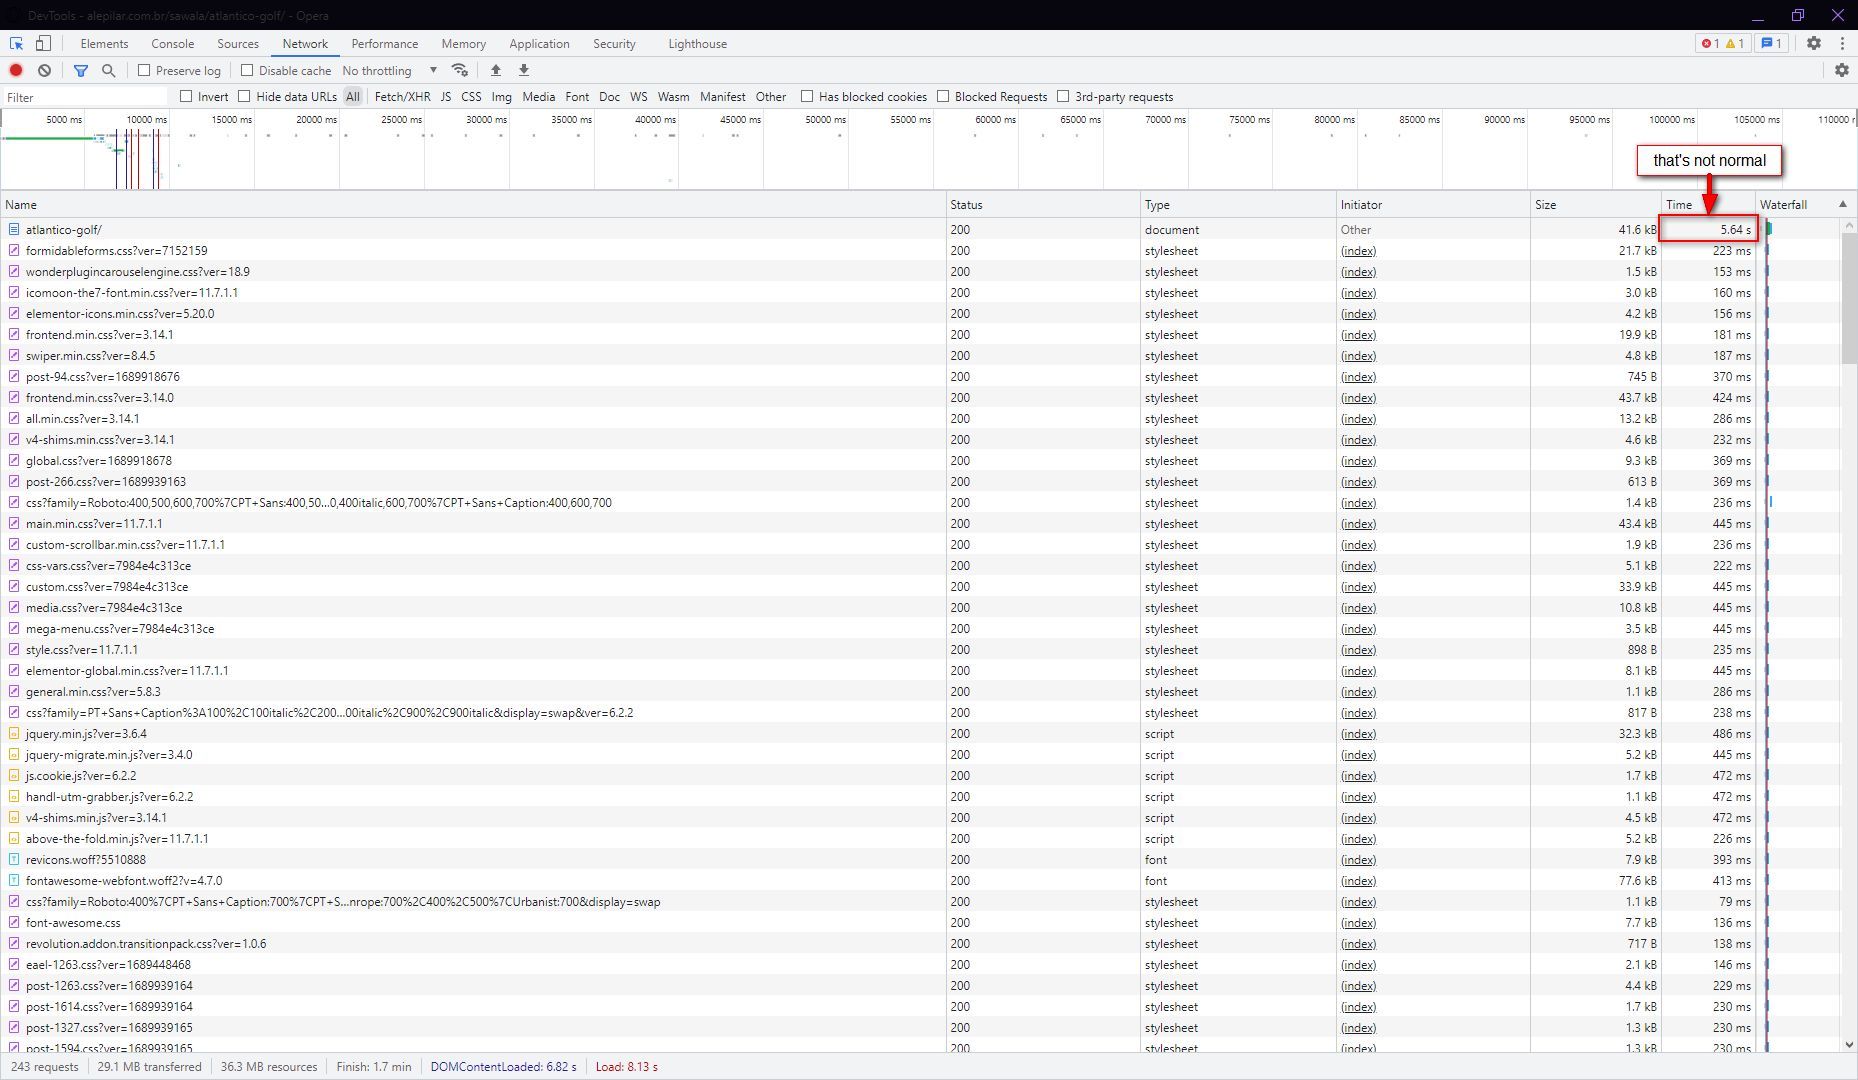The height and width of the screenshot is (1080, 1858).
Task: Open DevTools more options menu
Action: [1842, 44]
